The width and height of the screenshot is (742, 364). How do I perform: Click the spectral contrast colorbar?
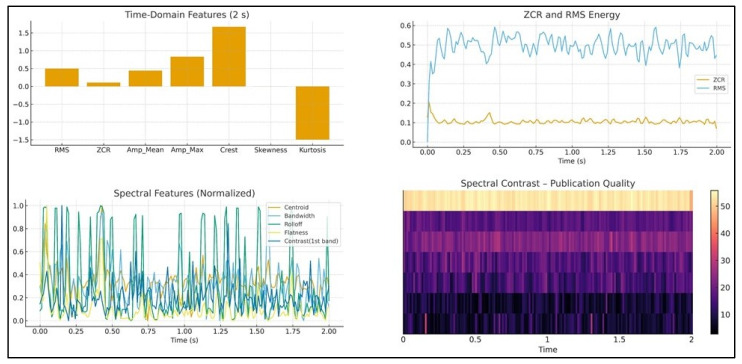coord(715,262)
